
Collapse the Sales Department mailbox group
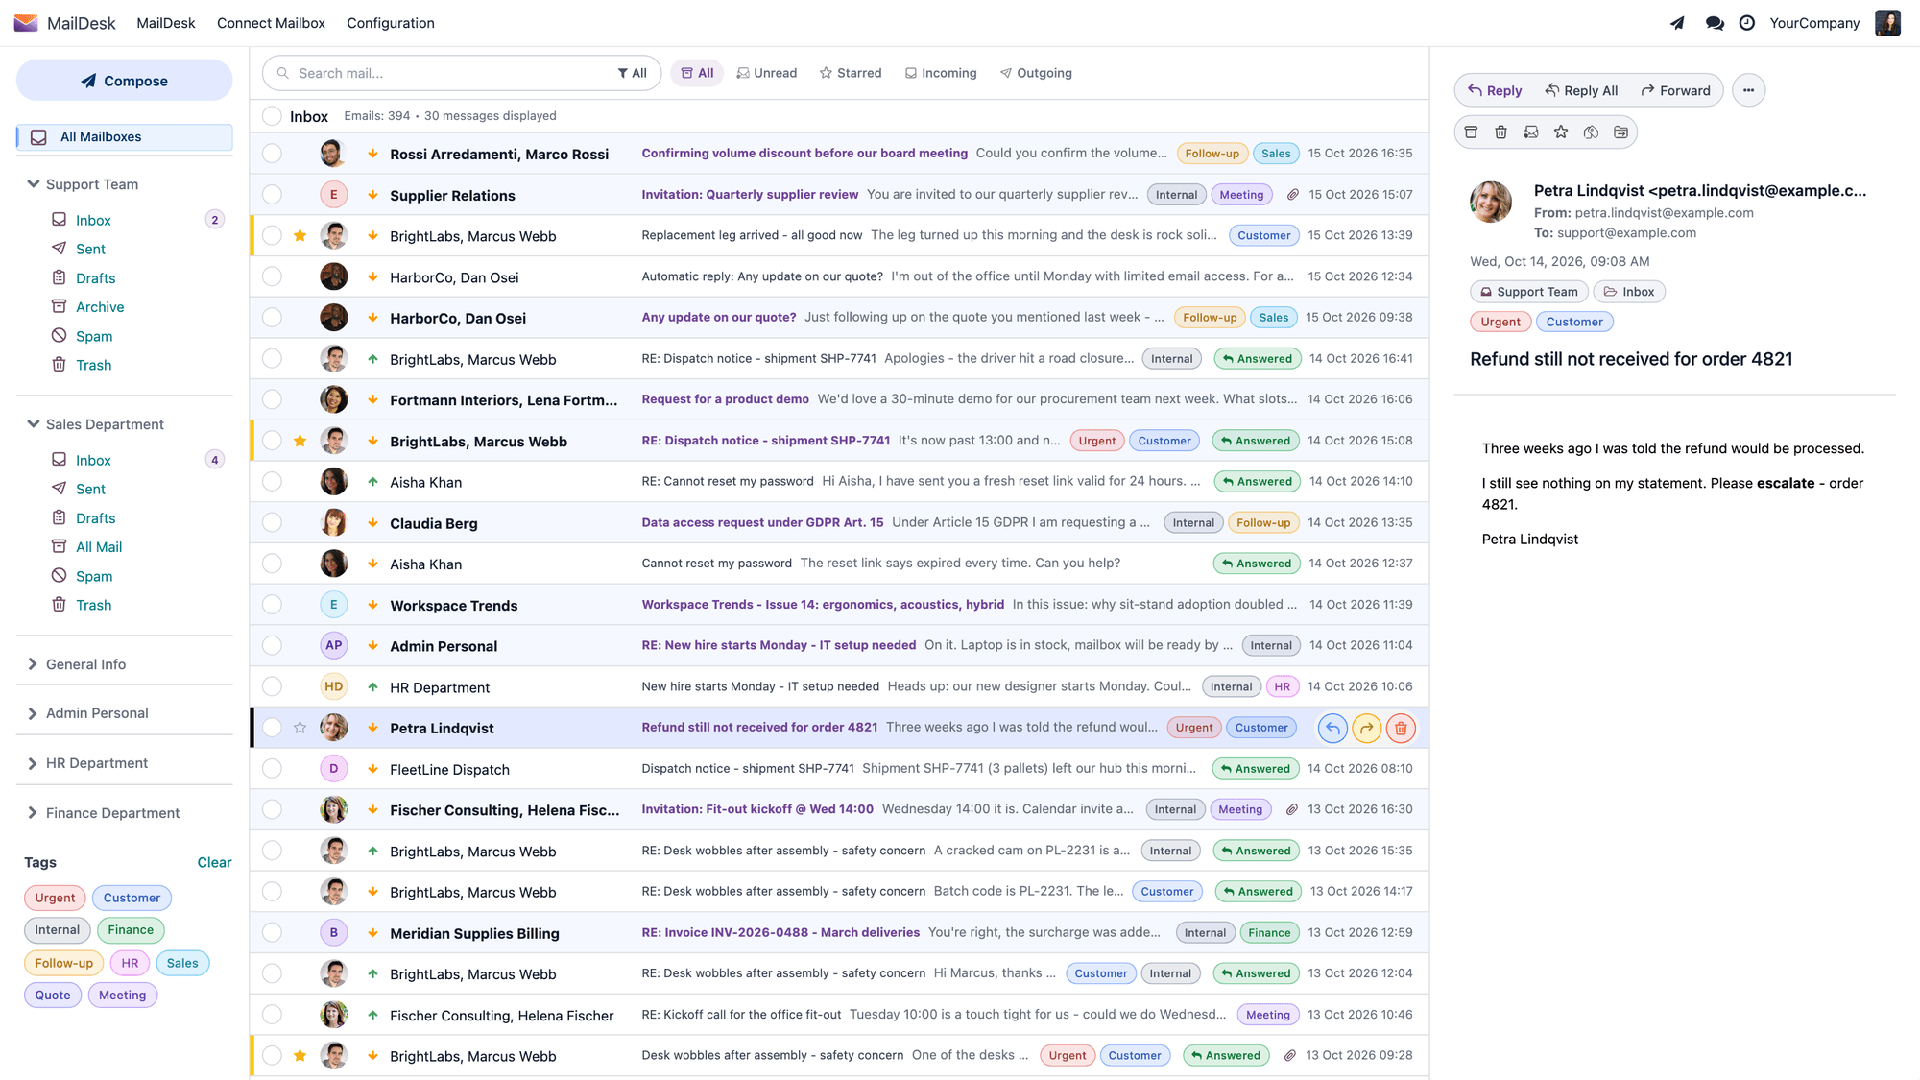tap(33, 424)
